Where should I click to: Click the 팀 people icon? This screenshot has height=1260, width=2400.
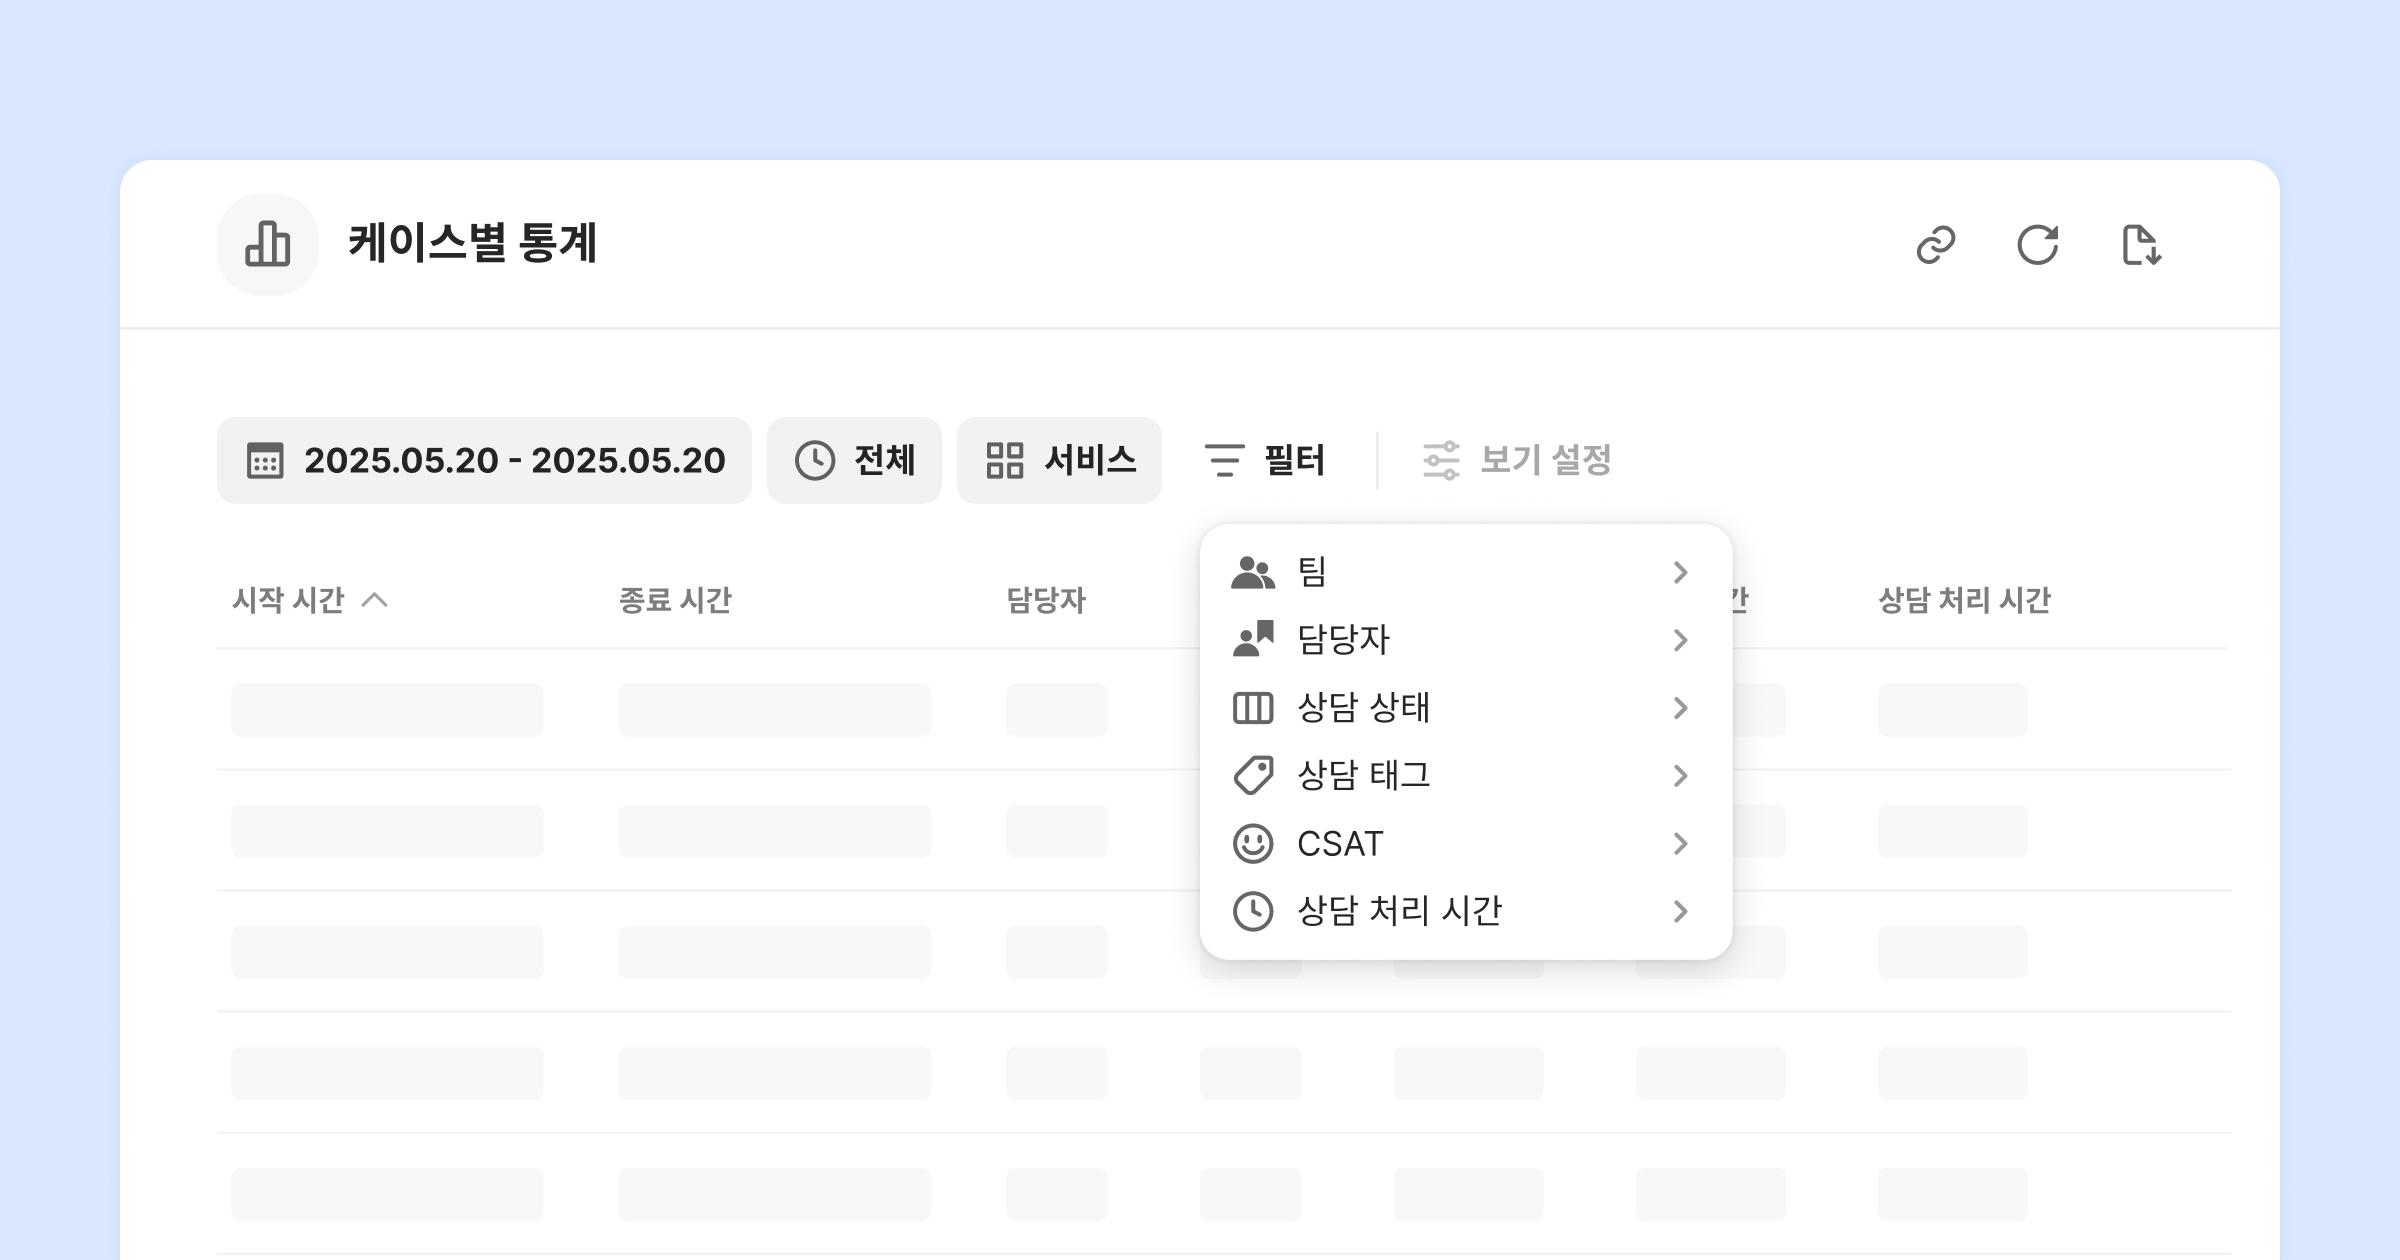(1253, 572)
